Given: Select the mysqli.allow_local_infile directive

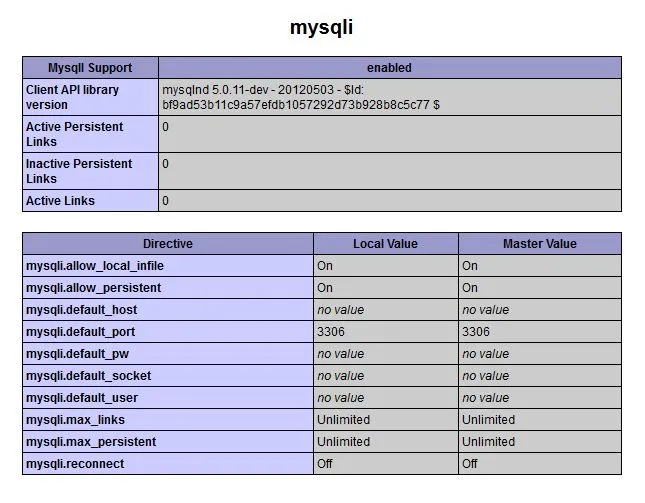Looking at the screenshot, I should [x=94, y=266].
